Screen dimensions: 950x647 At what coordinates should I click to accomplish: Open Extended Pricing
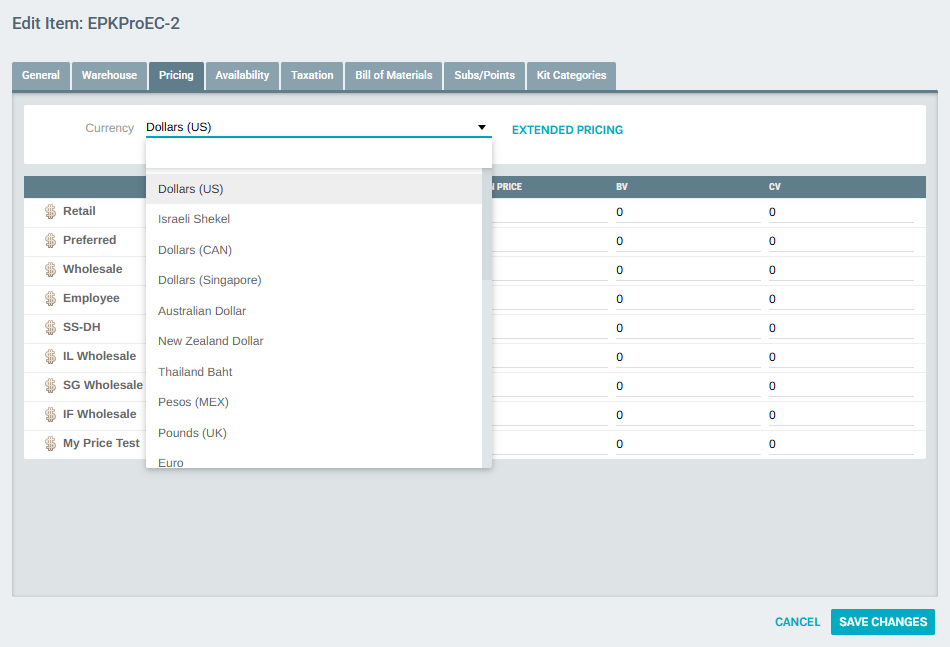[567, 129]
